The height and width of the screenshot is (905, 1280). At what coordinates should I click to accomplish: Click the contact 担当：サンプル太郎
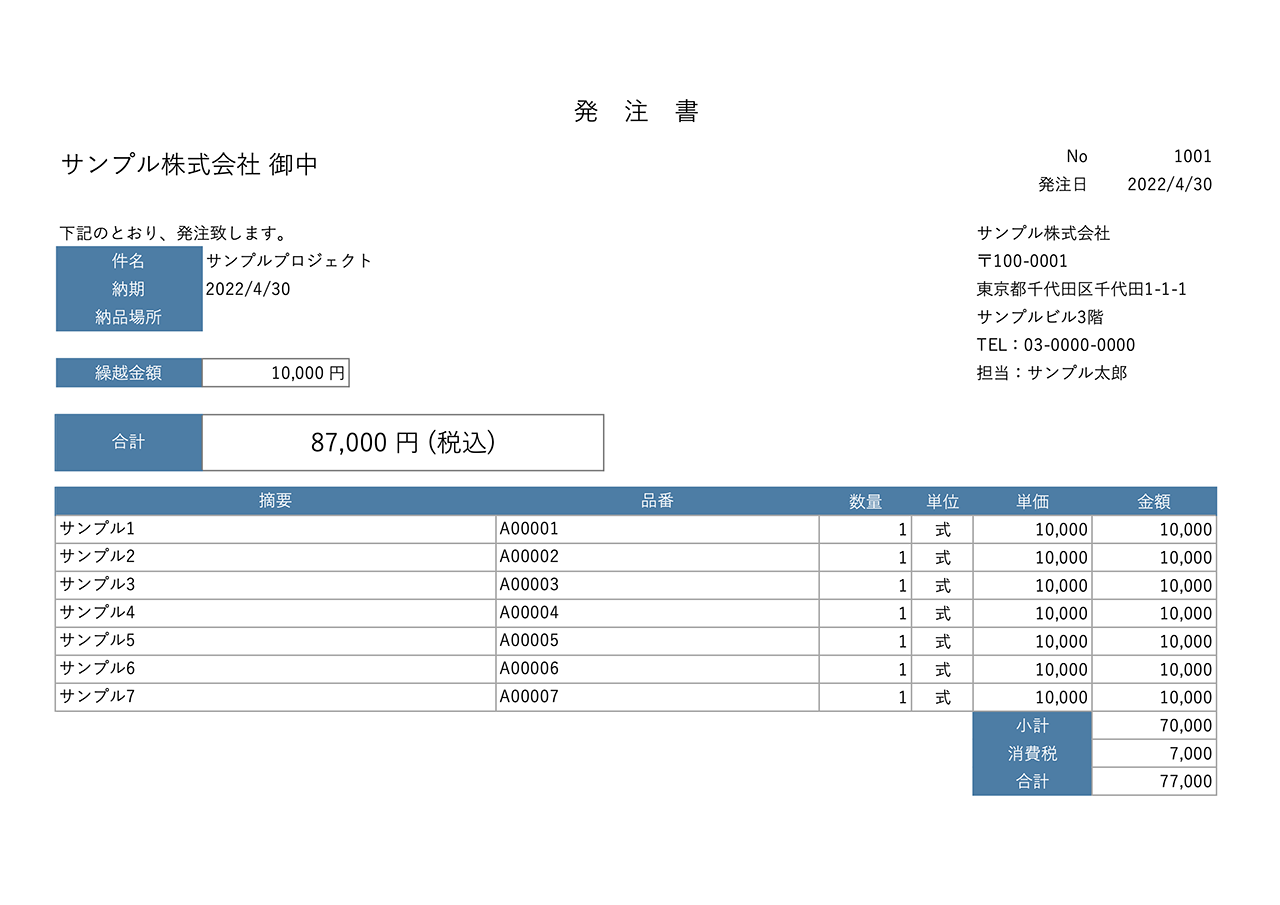[x=1052, y=373]
